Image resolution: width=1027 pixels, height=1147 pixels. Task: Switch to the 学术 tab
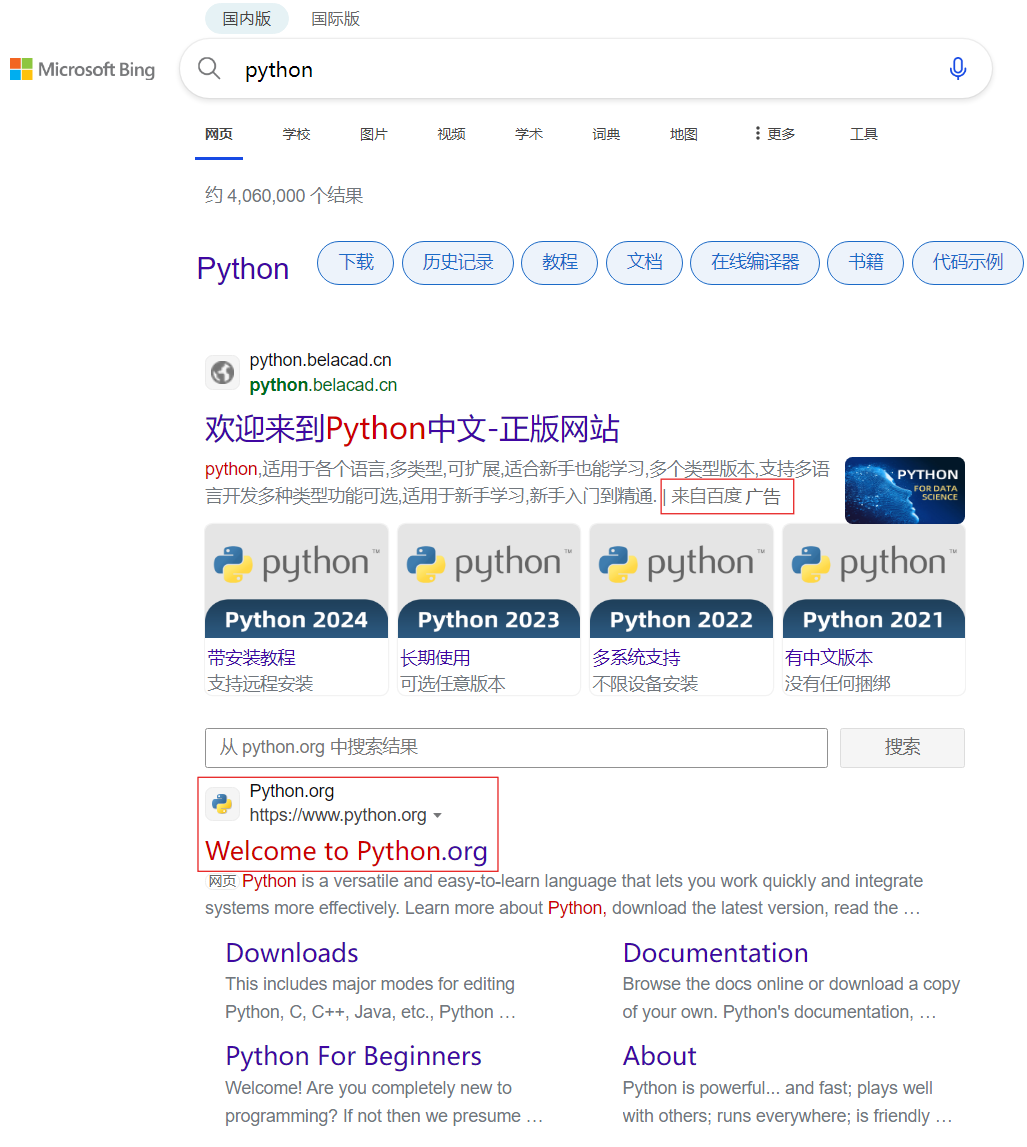click(528, 133)
